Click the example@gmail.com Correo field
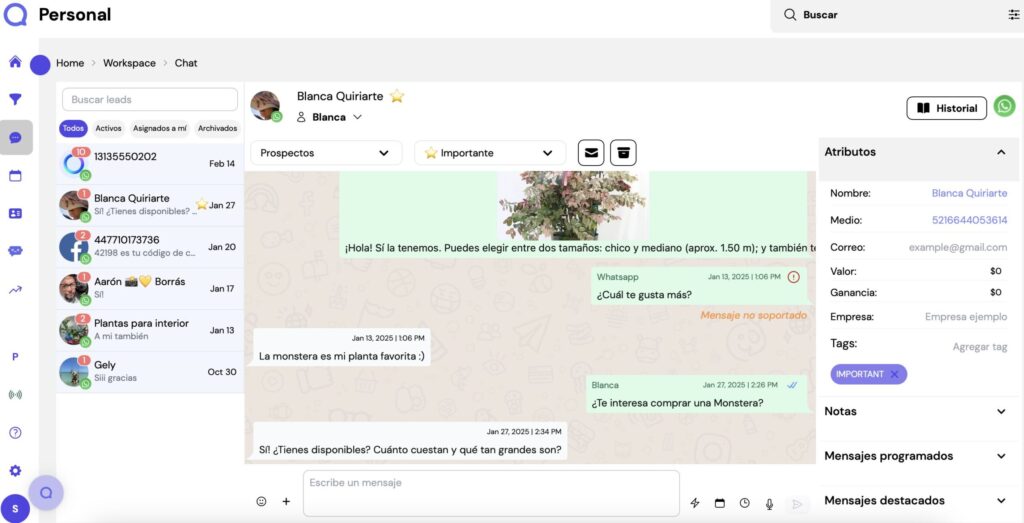This screenshot has width=1024, height=523. click(957, 247)
